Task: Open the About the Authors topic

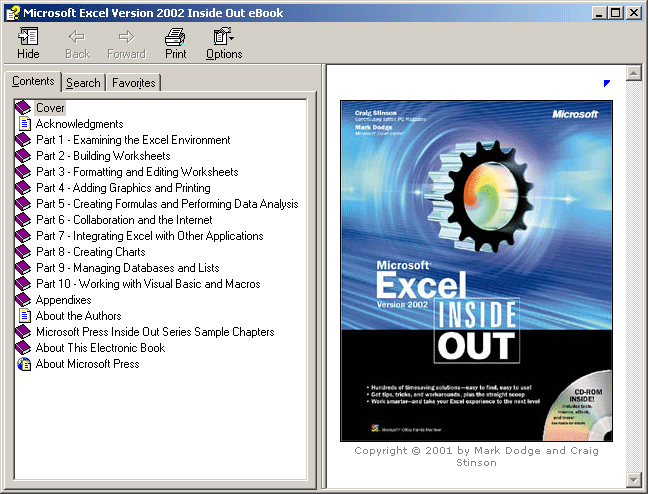Action: point(79,316)
